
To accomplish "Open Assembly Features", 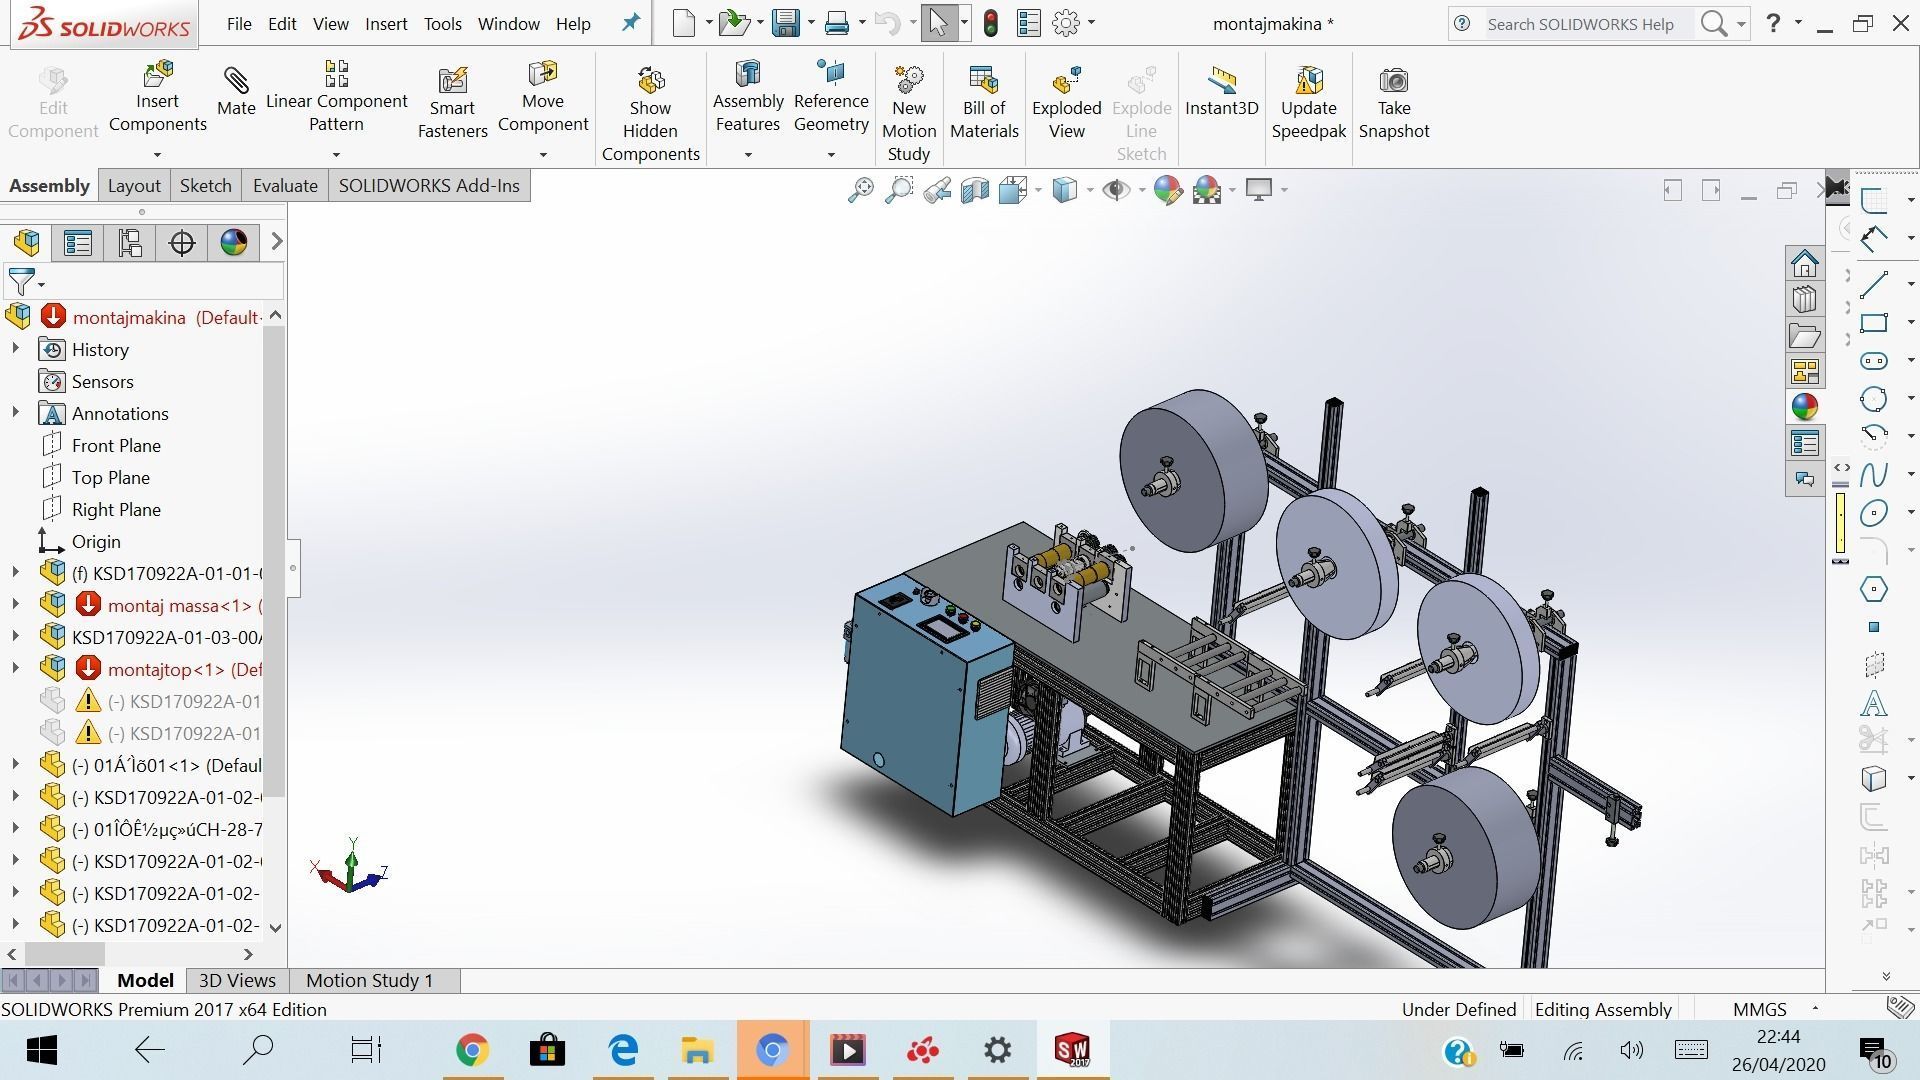I will 748,97.
